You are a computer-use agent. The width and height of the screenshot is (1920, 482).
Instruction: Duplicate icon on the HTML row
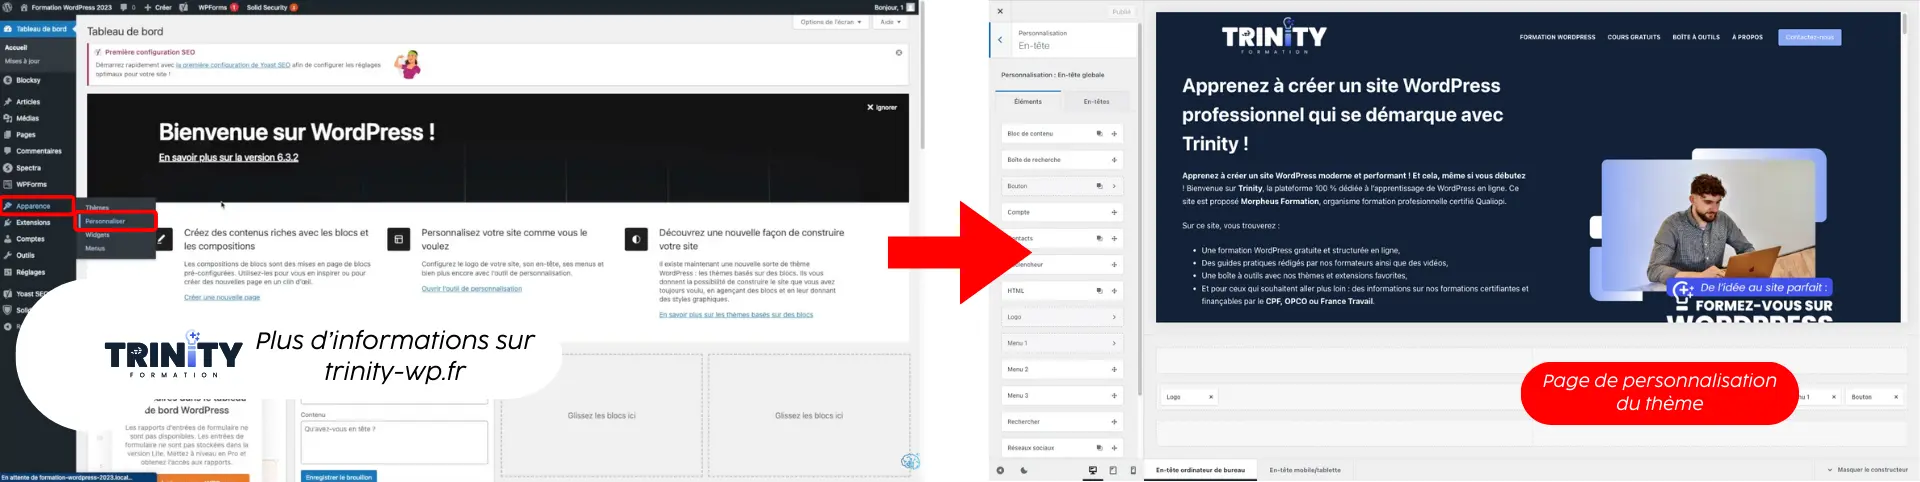(1099, 291)
